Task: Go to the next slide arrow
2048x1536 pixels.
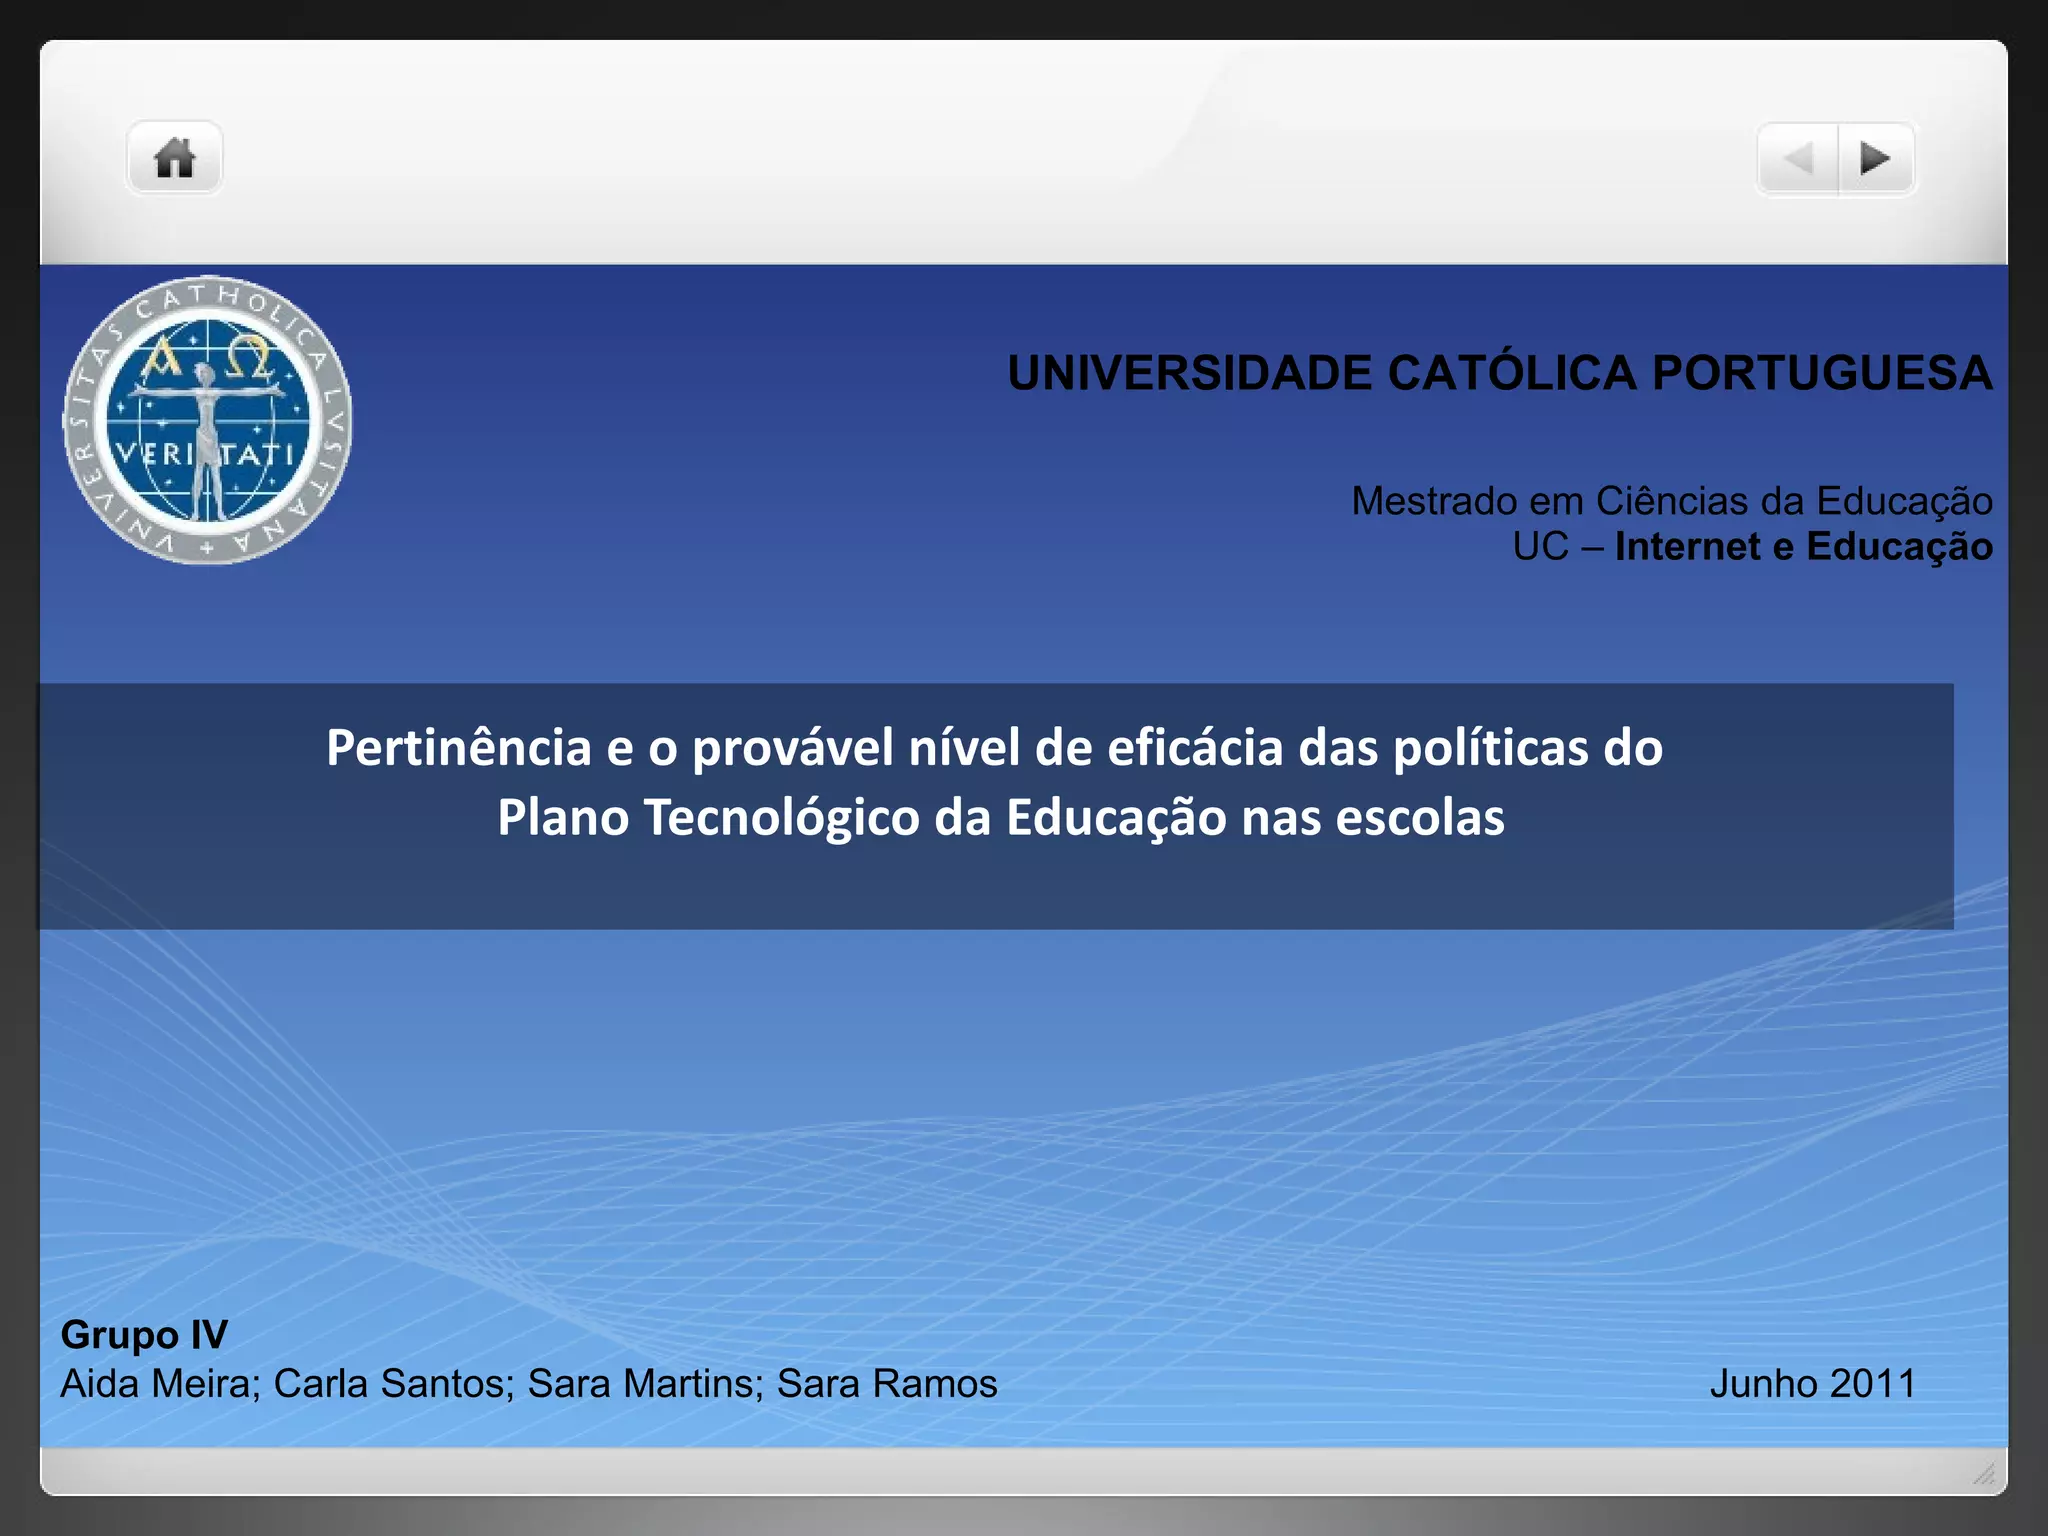Action: coord(1875,158)
